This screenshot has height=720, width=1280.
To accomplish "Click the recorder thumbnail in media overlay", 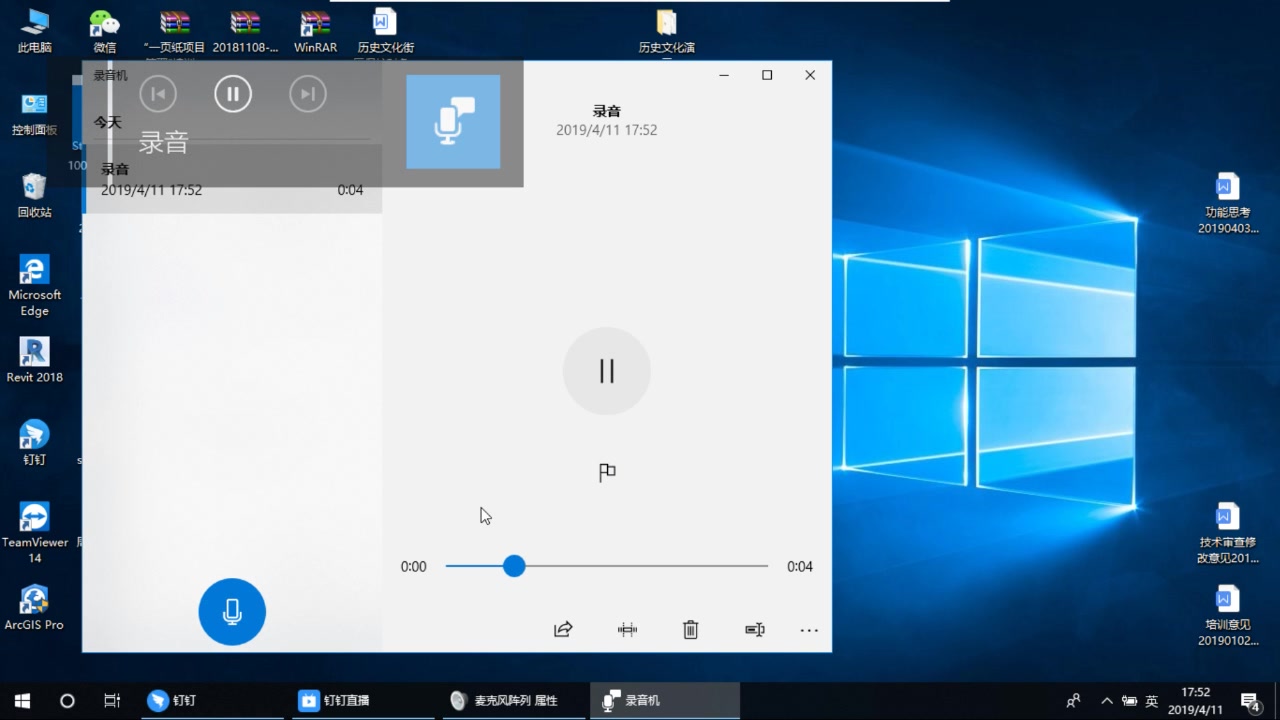I will tap(453, 122).
